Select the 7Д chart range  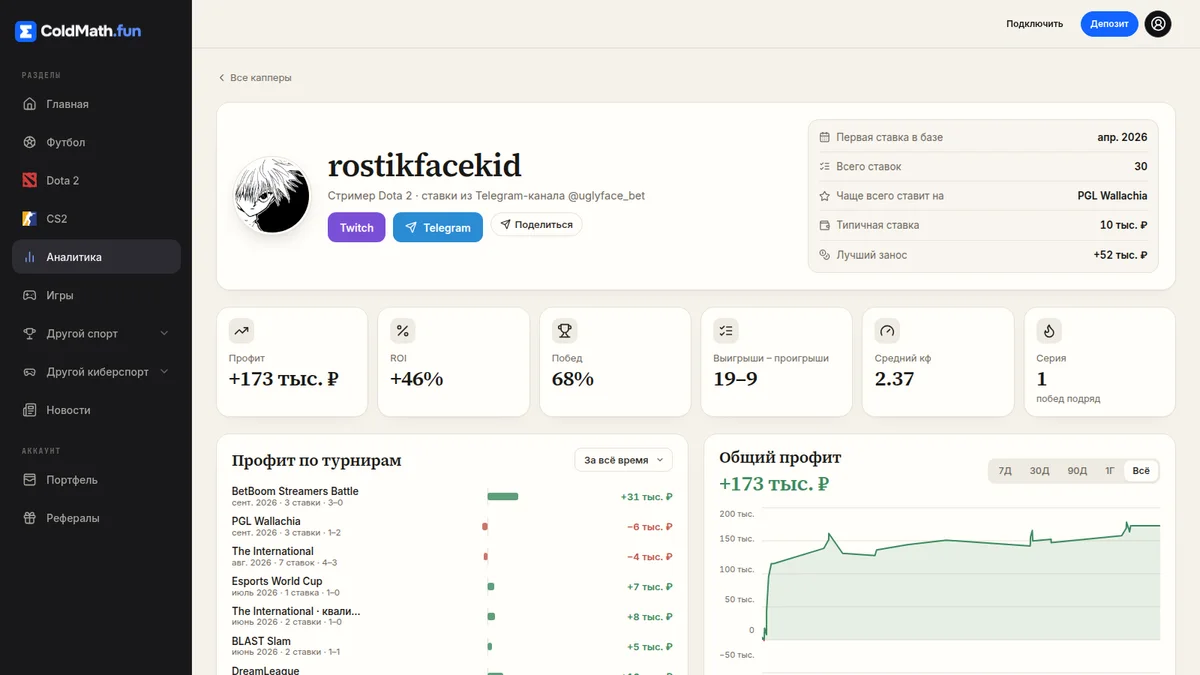1005,471
